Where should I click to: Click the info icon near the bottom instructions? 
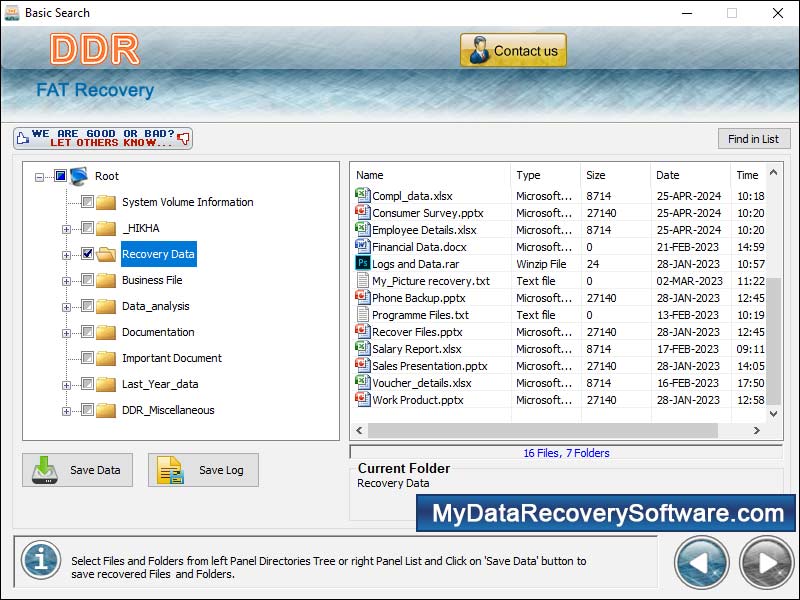pyautogui.click(x=41, y=561)
